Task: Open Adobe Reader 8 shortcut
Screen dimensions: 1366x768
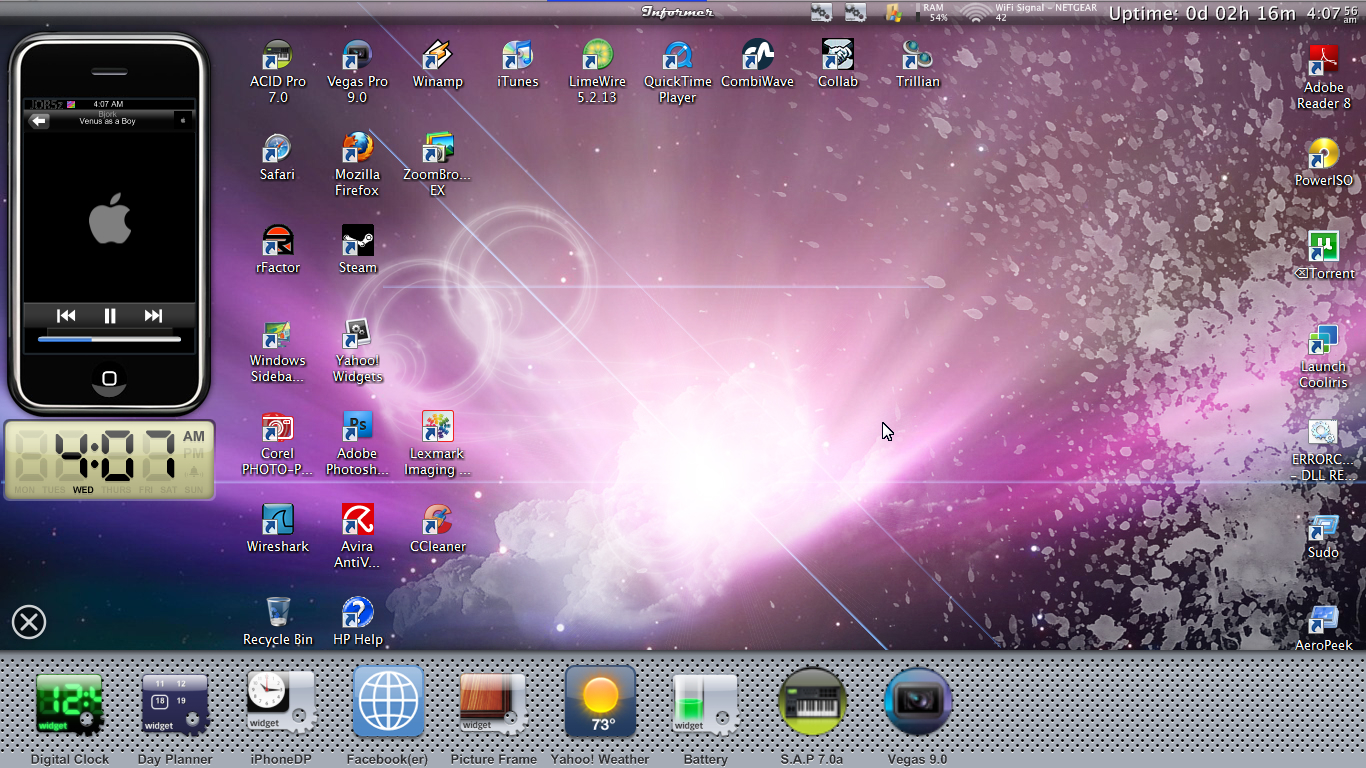Action: point(1323,77)
